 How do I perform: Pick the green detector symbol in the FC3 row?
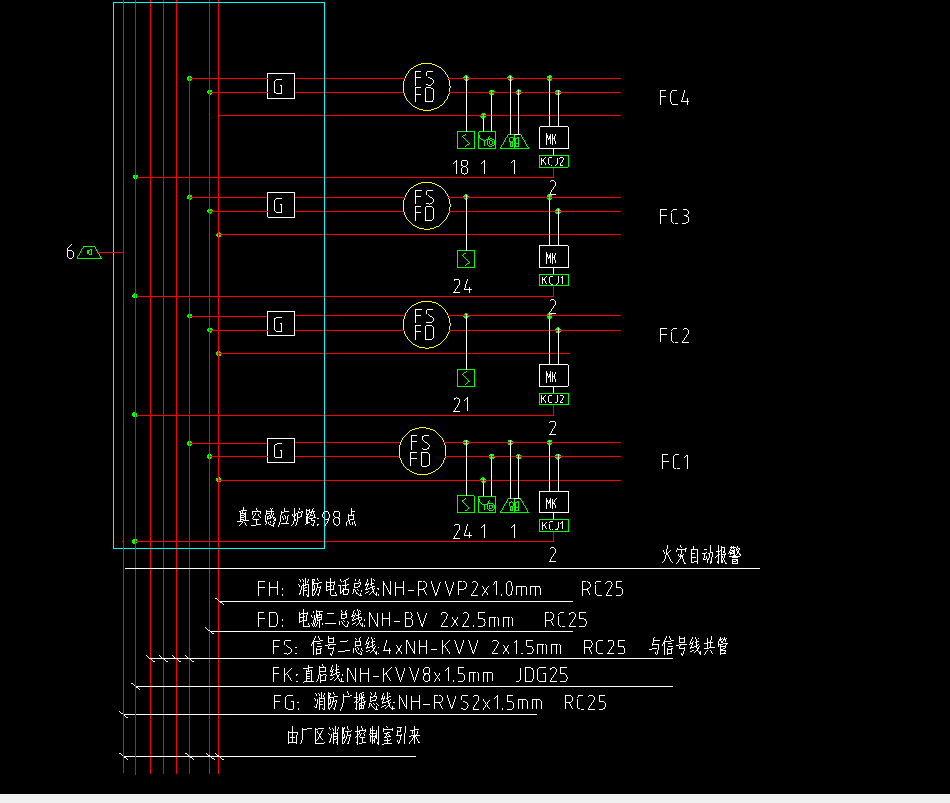coord(465,259)
